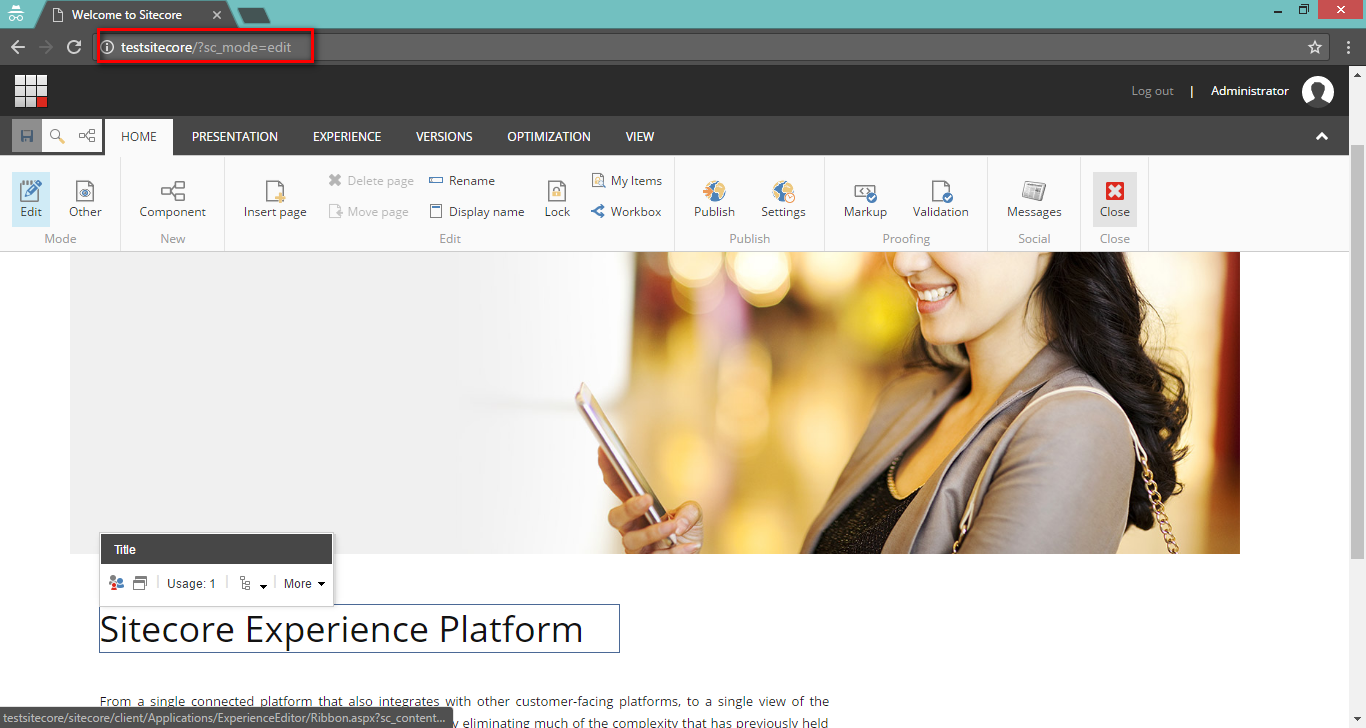Open the VERSIONS tab
Screen dimensions: 1366x728
pos(444,137)
